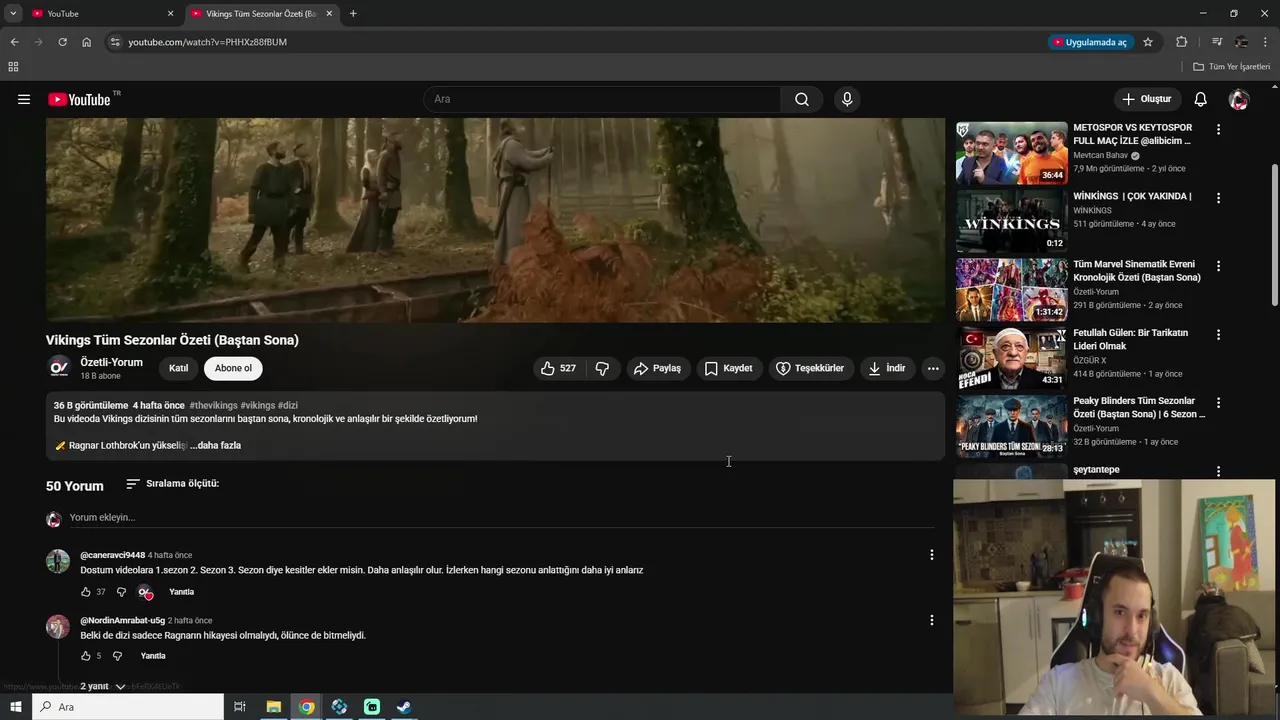Select the Vikings Tüm Sezonlar tab
The width and height of the screenshot is (1280, 720).
(x=260, y=14)
